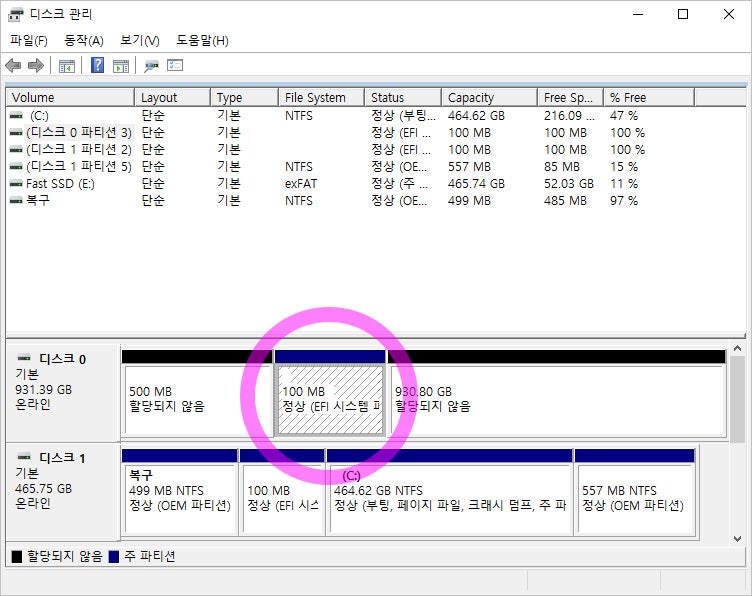This screenshot has height=596, width=752.
Task: Sort by the Free Sp... column header
Action: pos(570,97)
